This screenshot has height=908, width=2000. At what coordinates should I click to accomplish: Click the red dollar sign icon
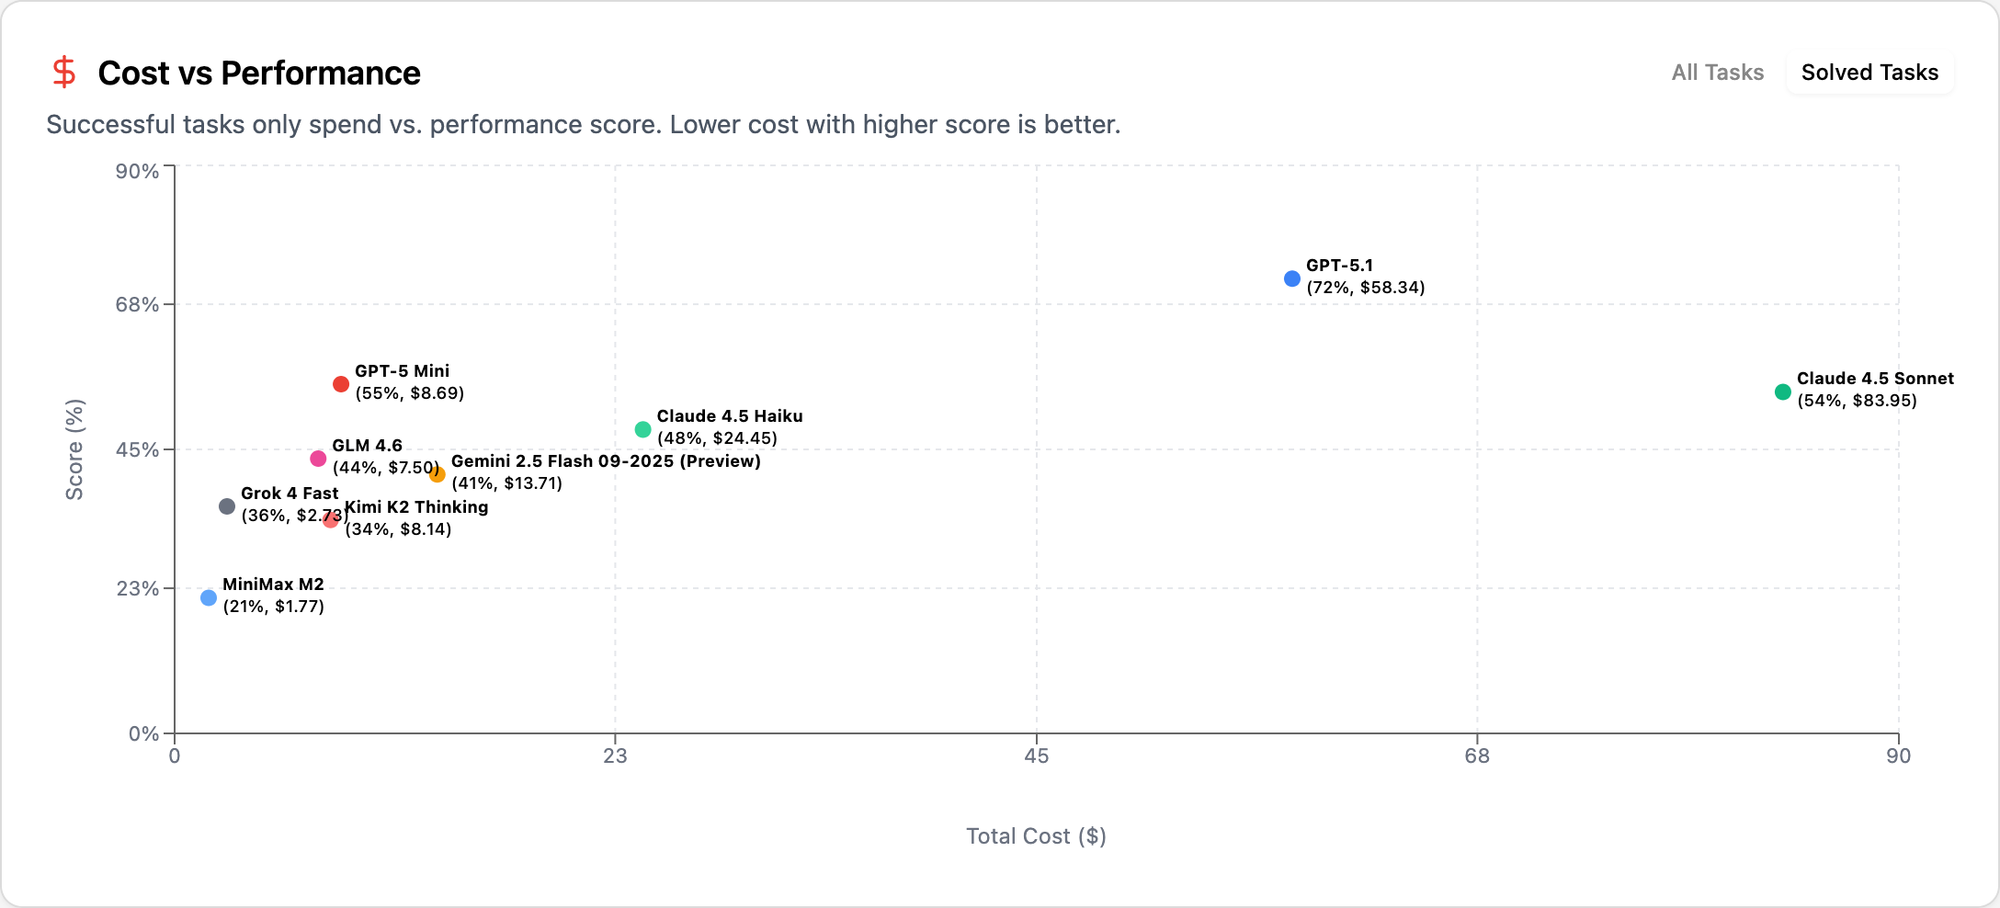point(64,72)
